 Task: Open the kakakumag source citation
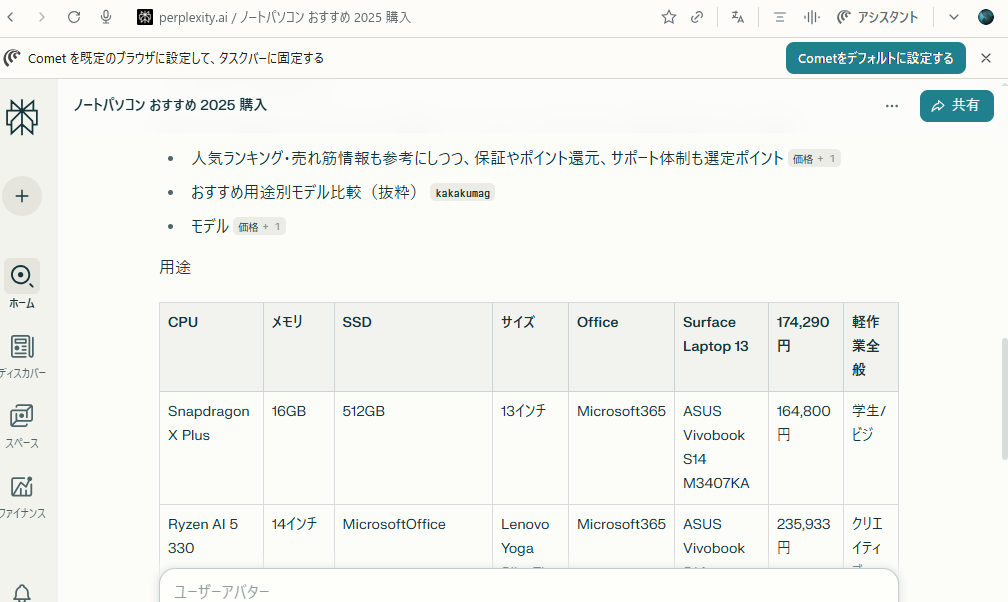click(462, 193)
